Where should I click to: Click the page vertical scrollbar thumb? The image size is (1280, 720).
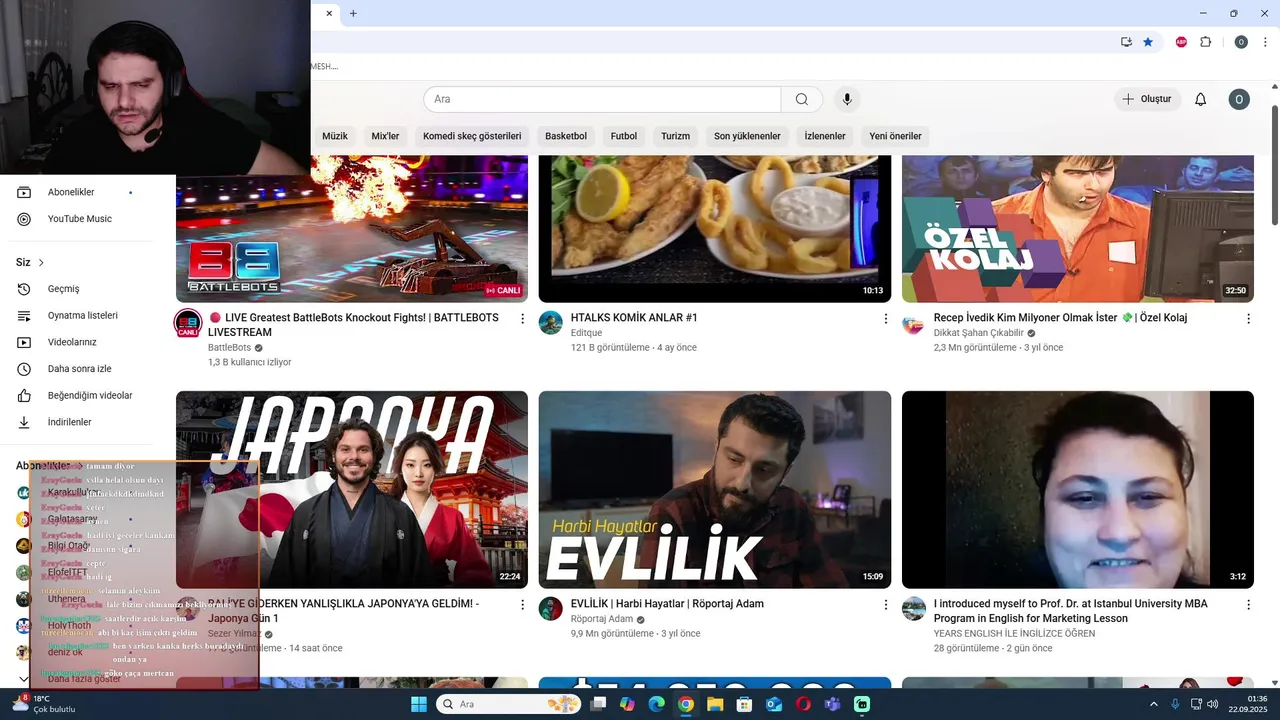tap(1274, 165)
